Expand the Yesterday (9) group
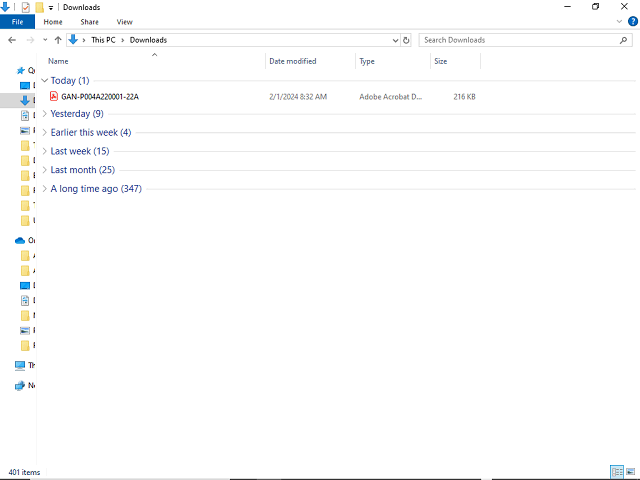Image resolution: width=640 pixels, height=480 pixels. pos(44,114)
